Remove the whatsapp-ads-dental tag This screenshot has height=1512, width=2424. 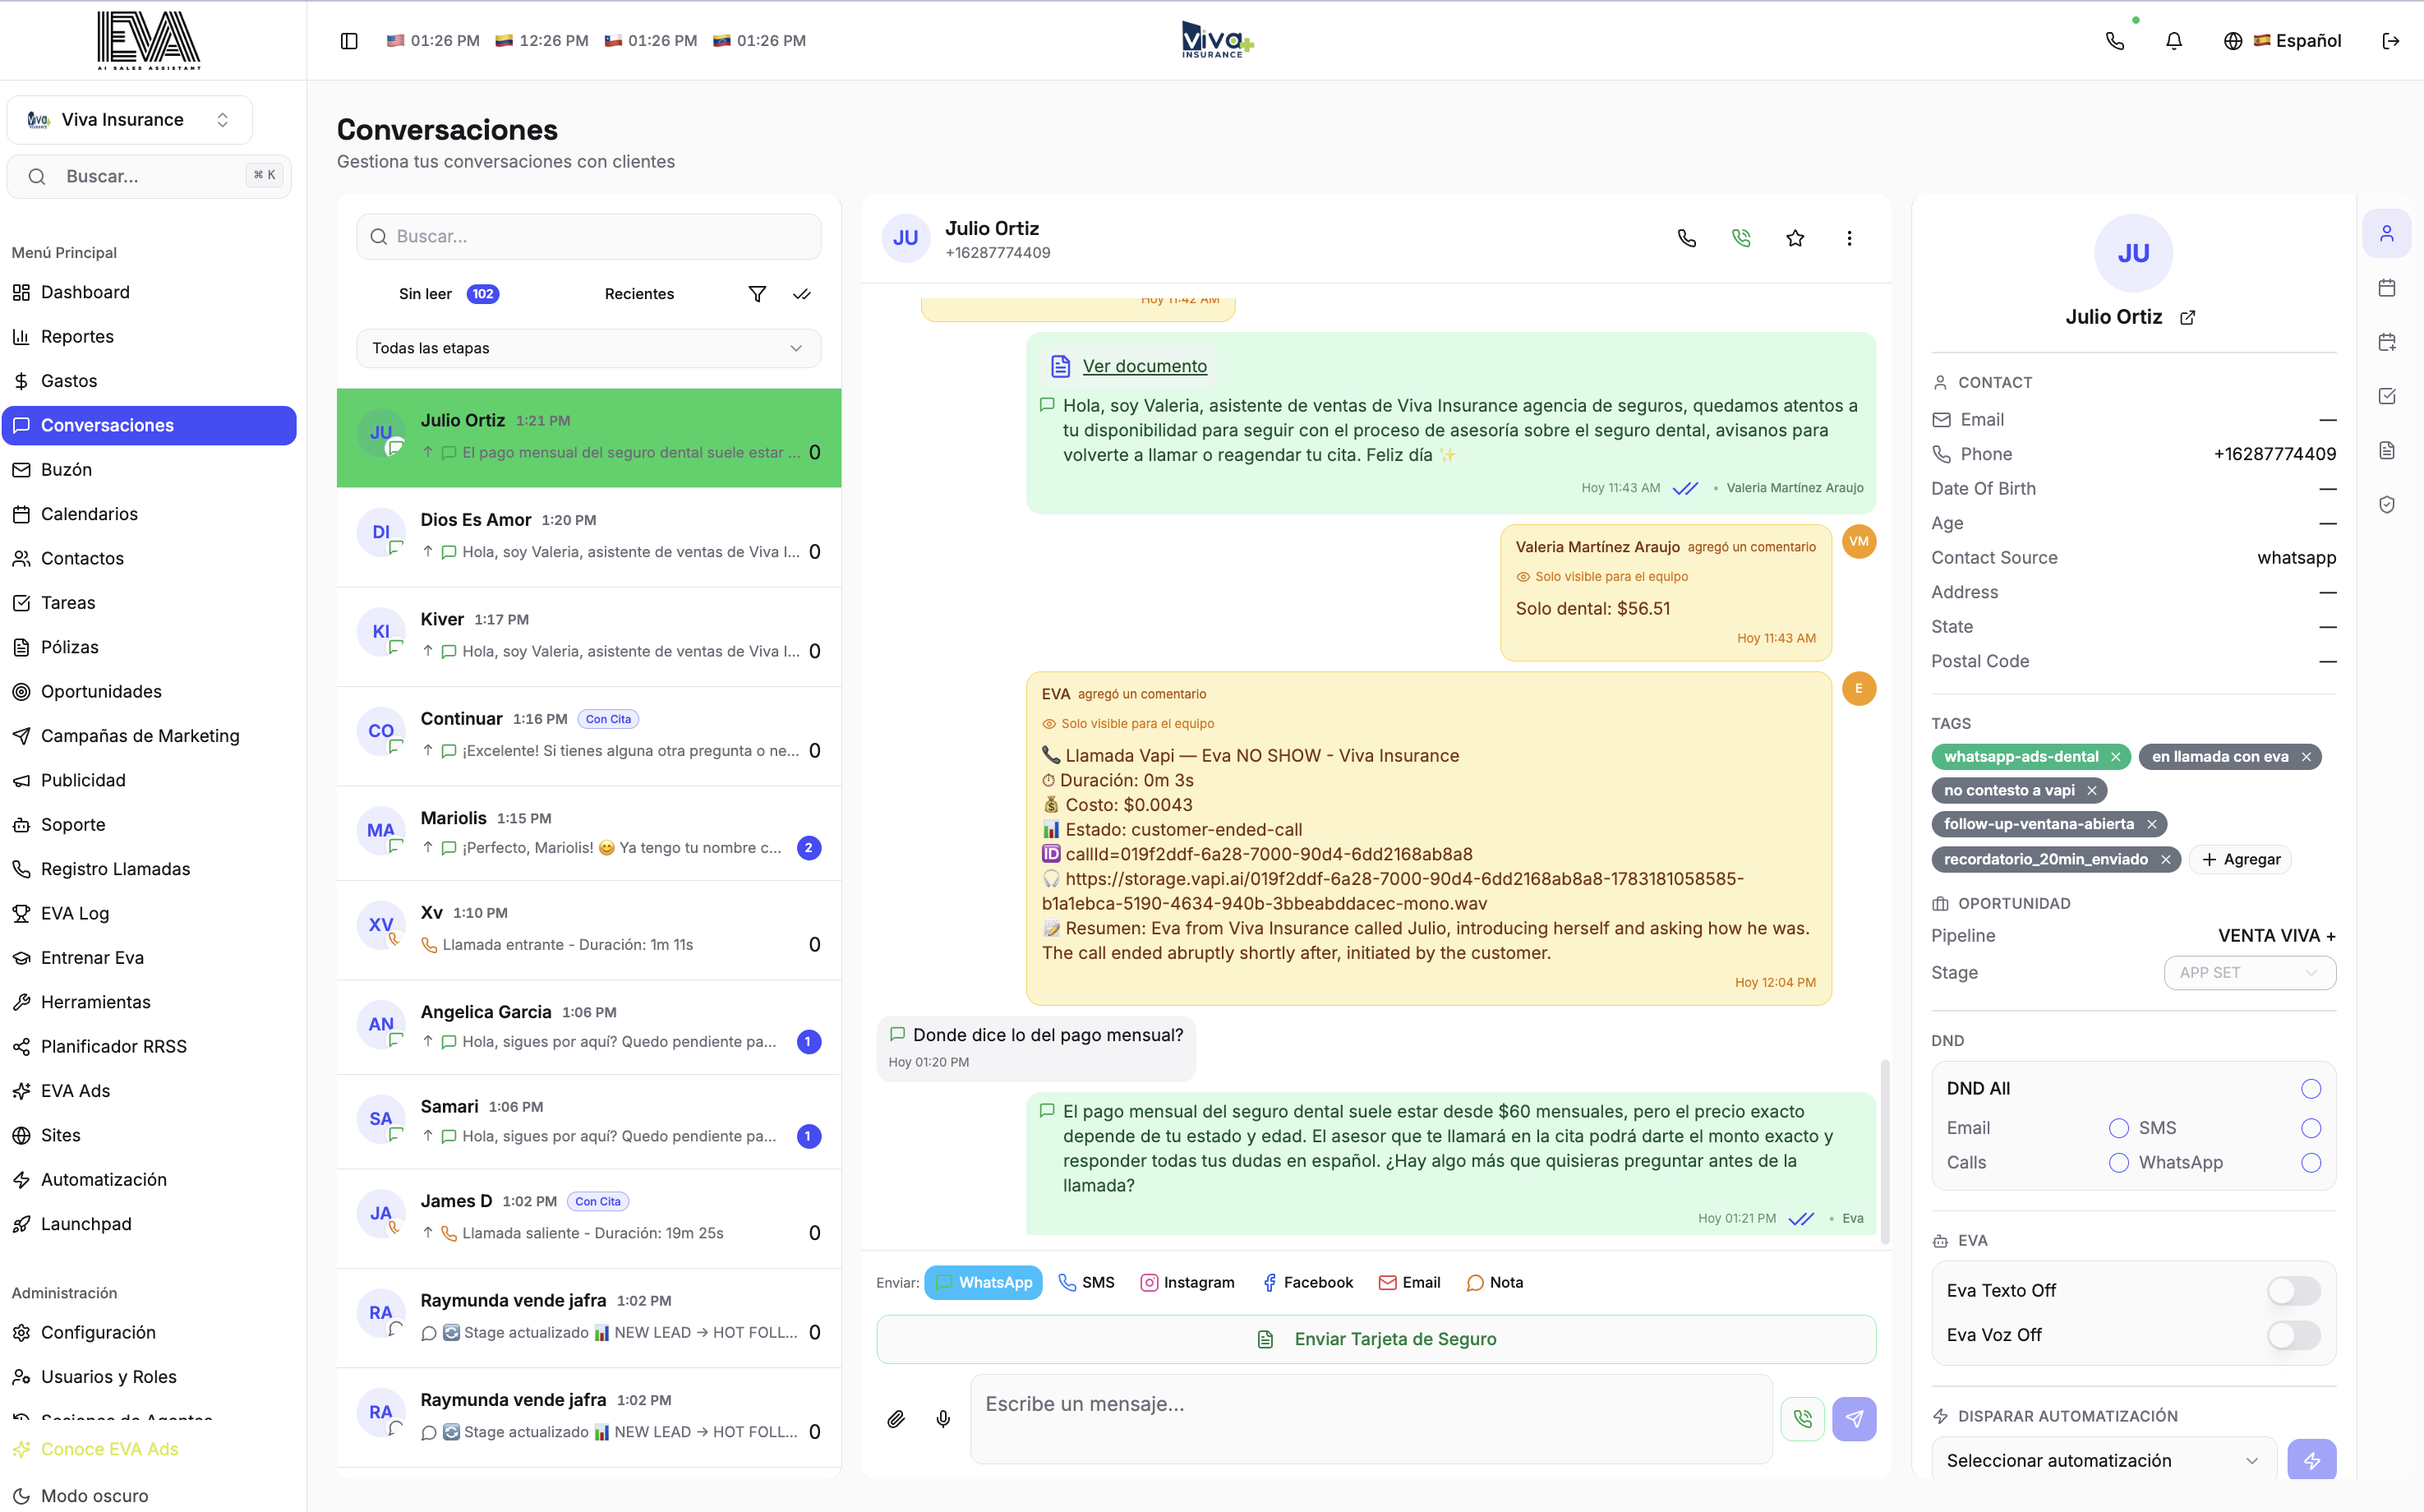click(x=2116, y=757)
